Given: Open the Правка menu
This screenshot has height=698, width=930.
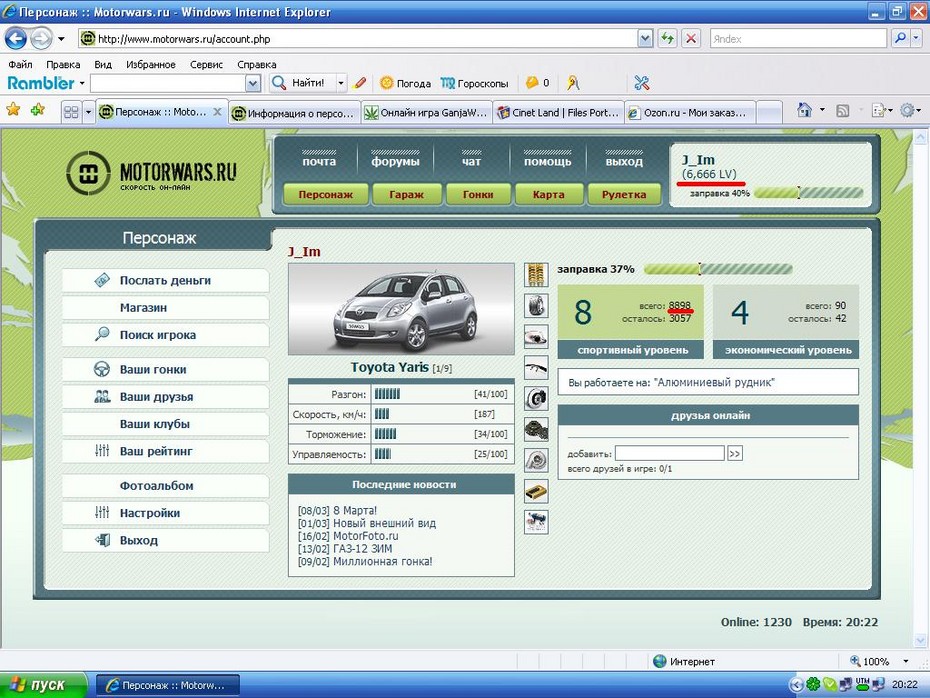Looking at the screenshot, I should (x=63, y=65).
